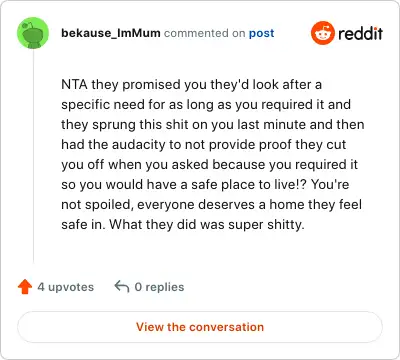Click the comment line starting "not spoiled, everyone"

(211, 204)
